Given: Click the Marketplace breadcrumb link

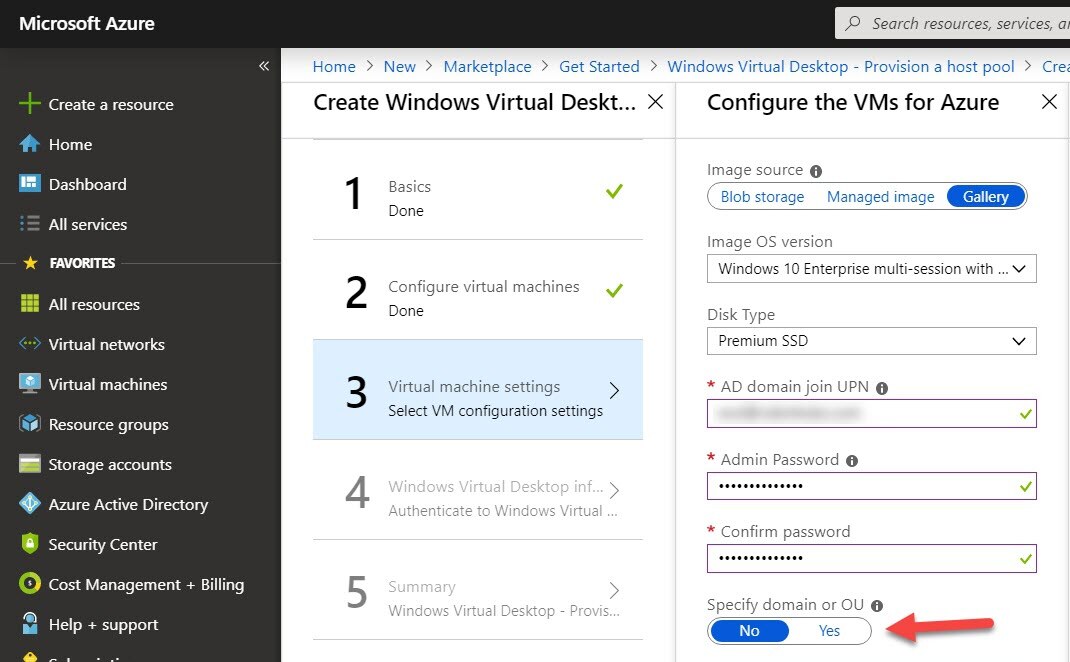Looking at the screenshot, I should [487, 67].
